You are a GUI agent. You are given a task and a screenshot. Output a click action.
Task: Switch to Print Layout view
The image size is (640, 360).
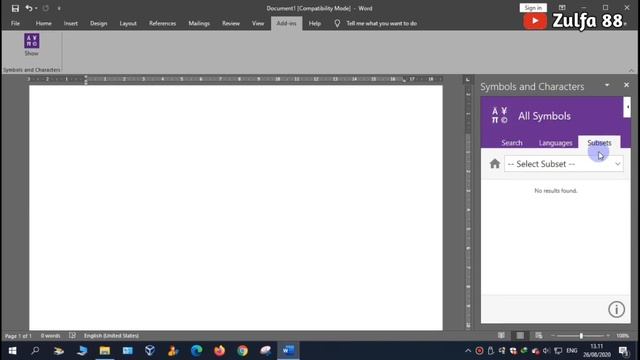(x=520, y=336)
